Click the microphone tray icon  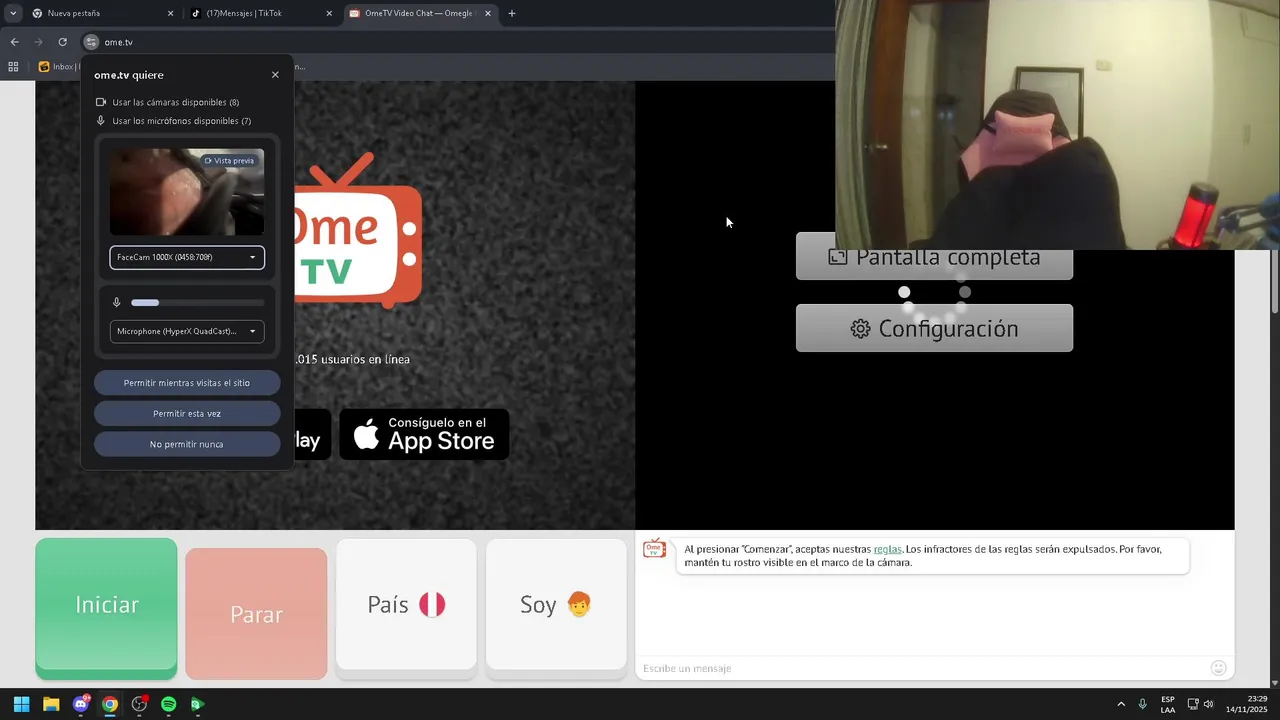1143,704
